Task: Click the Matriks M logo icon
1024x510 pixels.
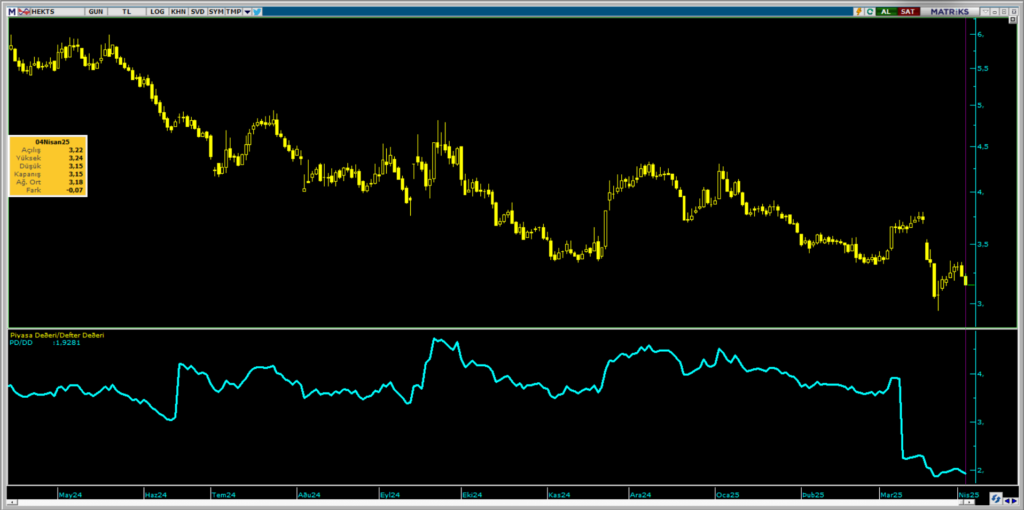Action: pos(11,12)
